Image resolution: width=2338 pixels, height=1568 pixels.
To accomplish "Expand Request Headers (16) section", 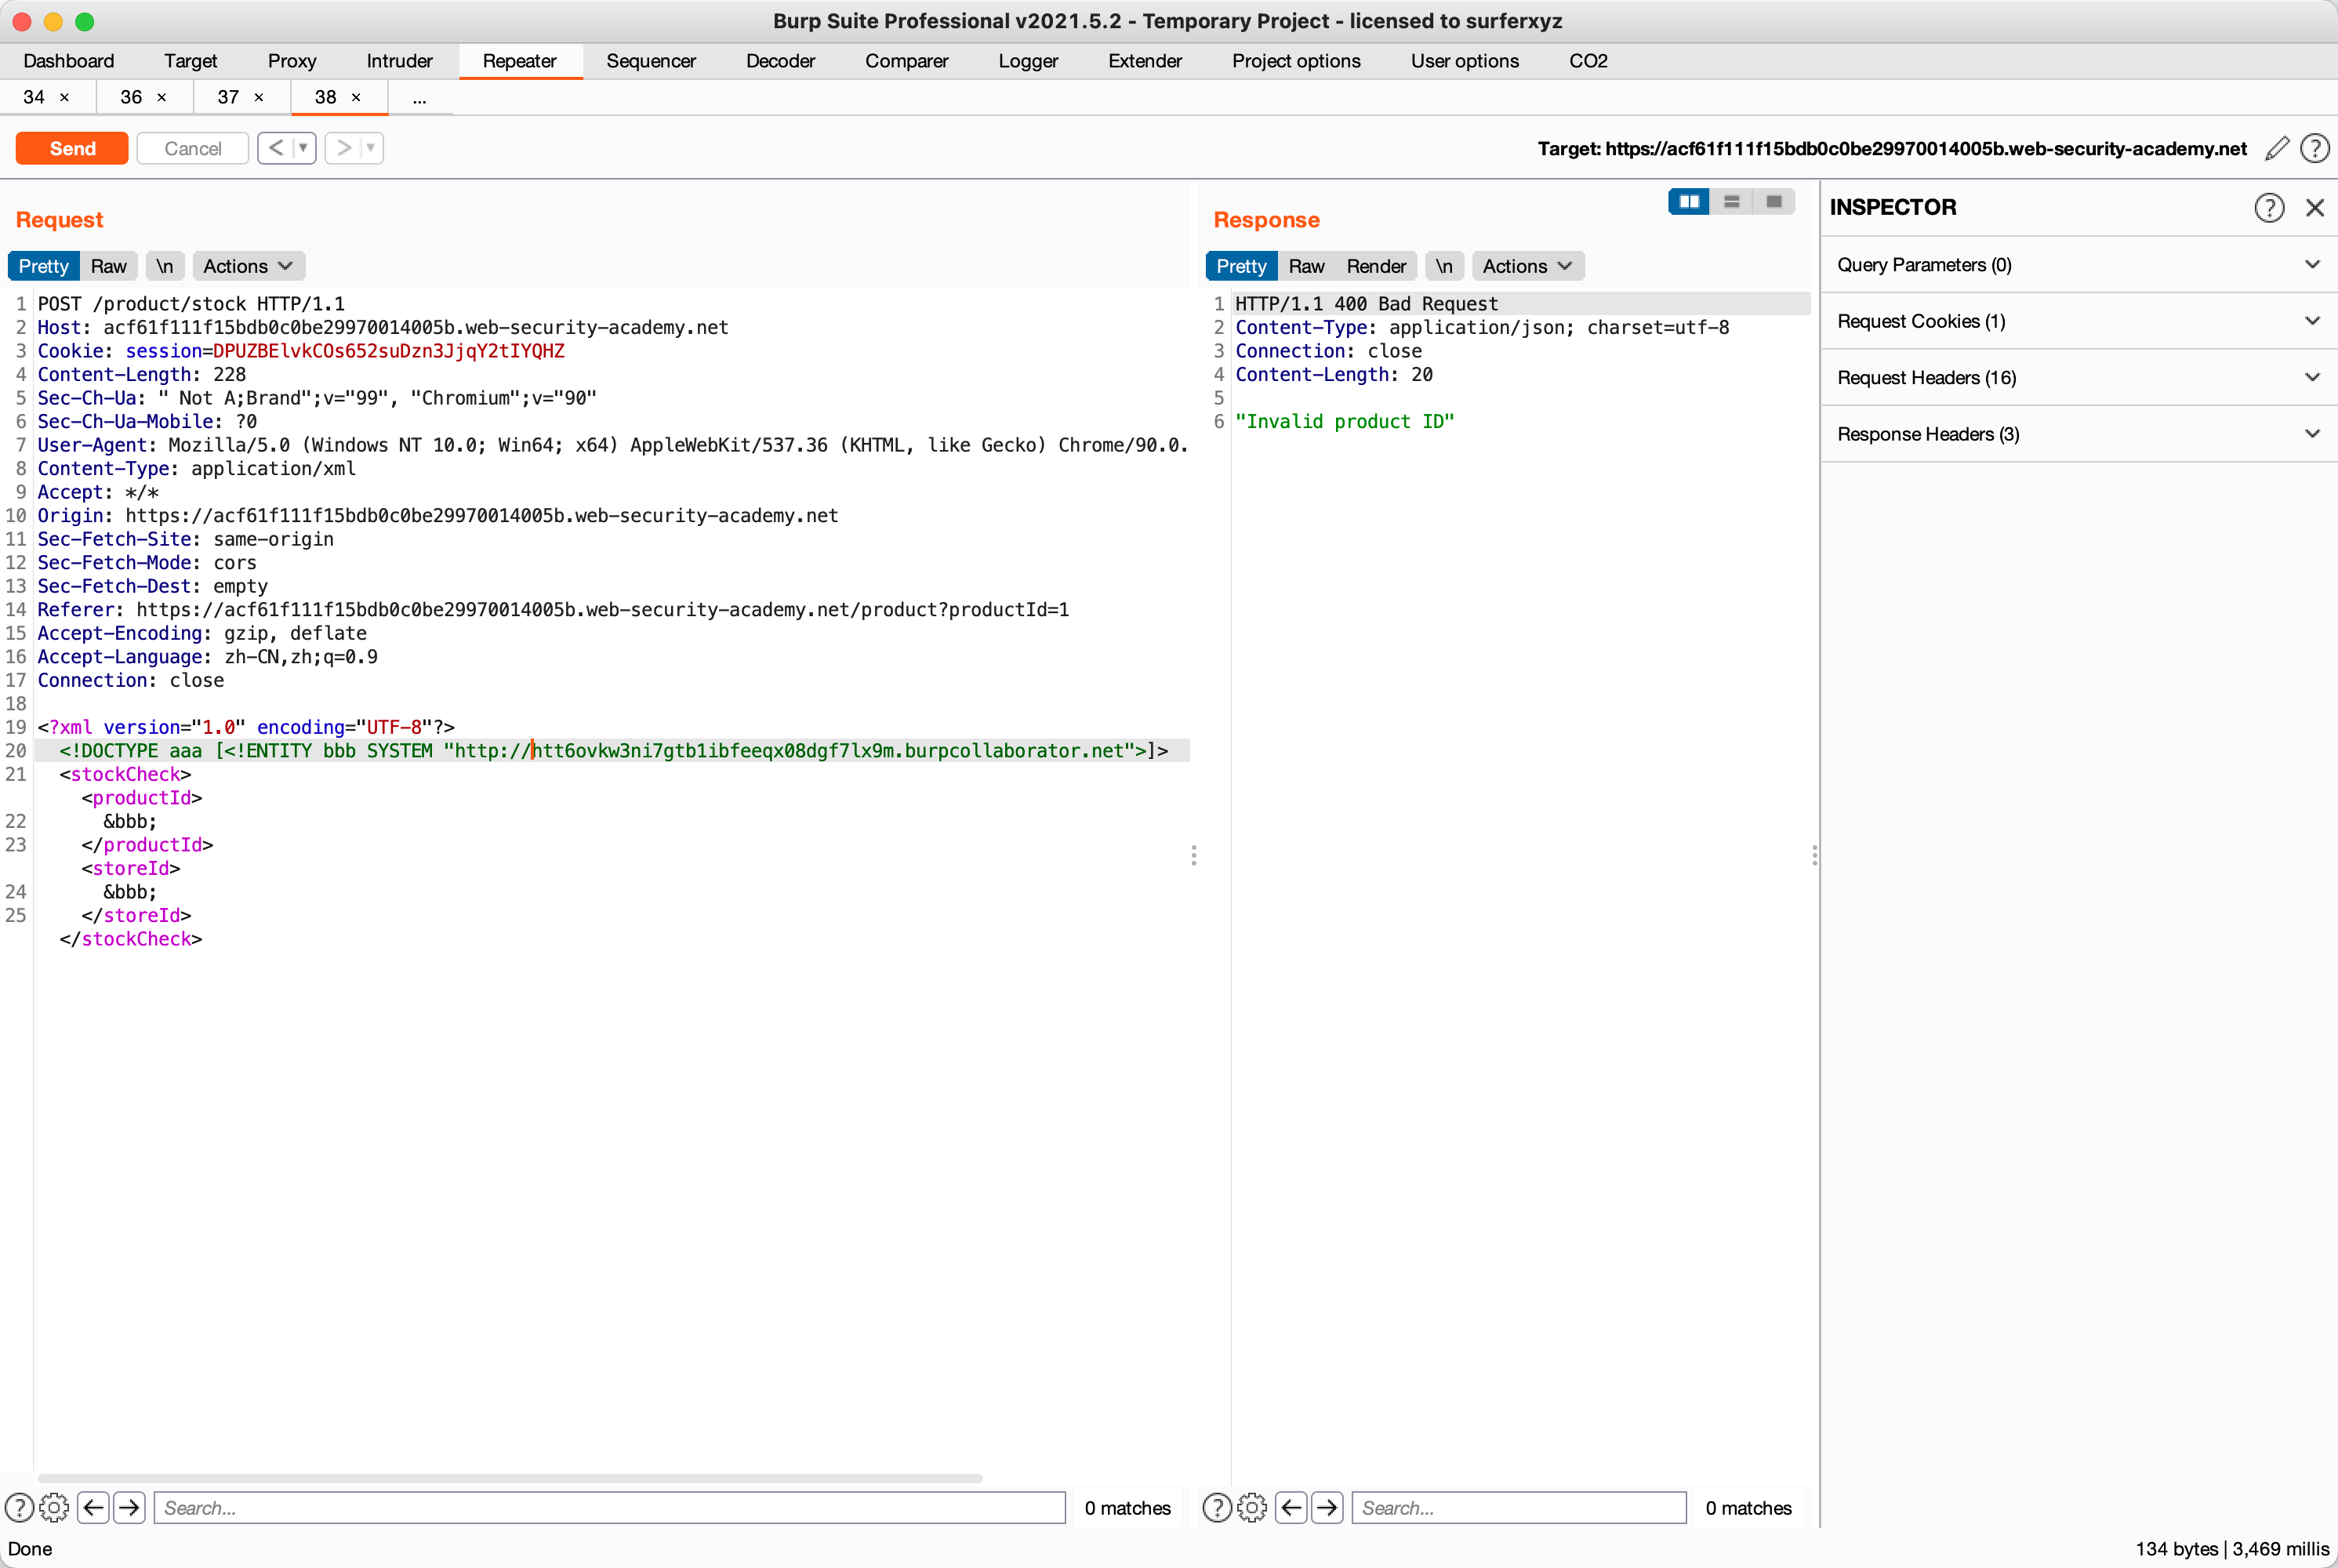I will click(2079, 378).
